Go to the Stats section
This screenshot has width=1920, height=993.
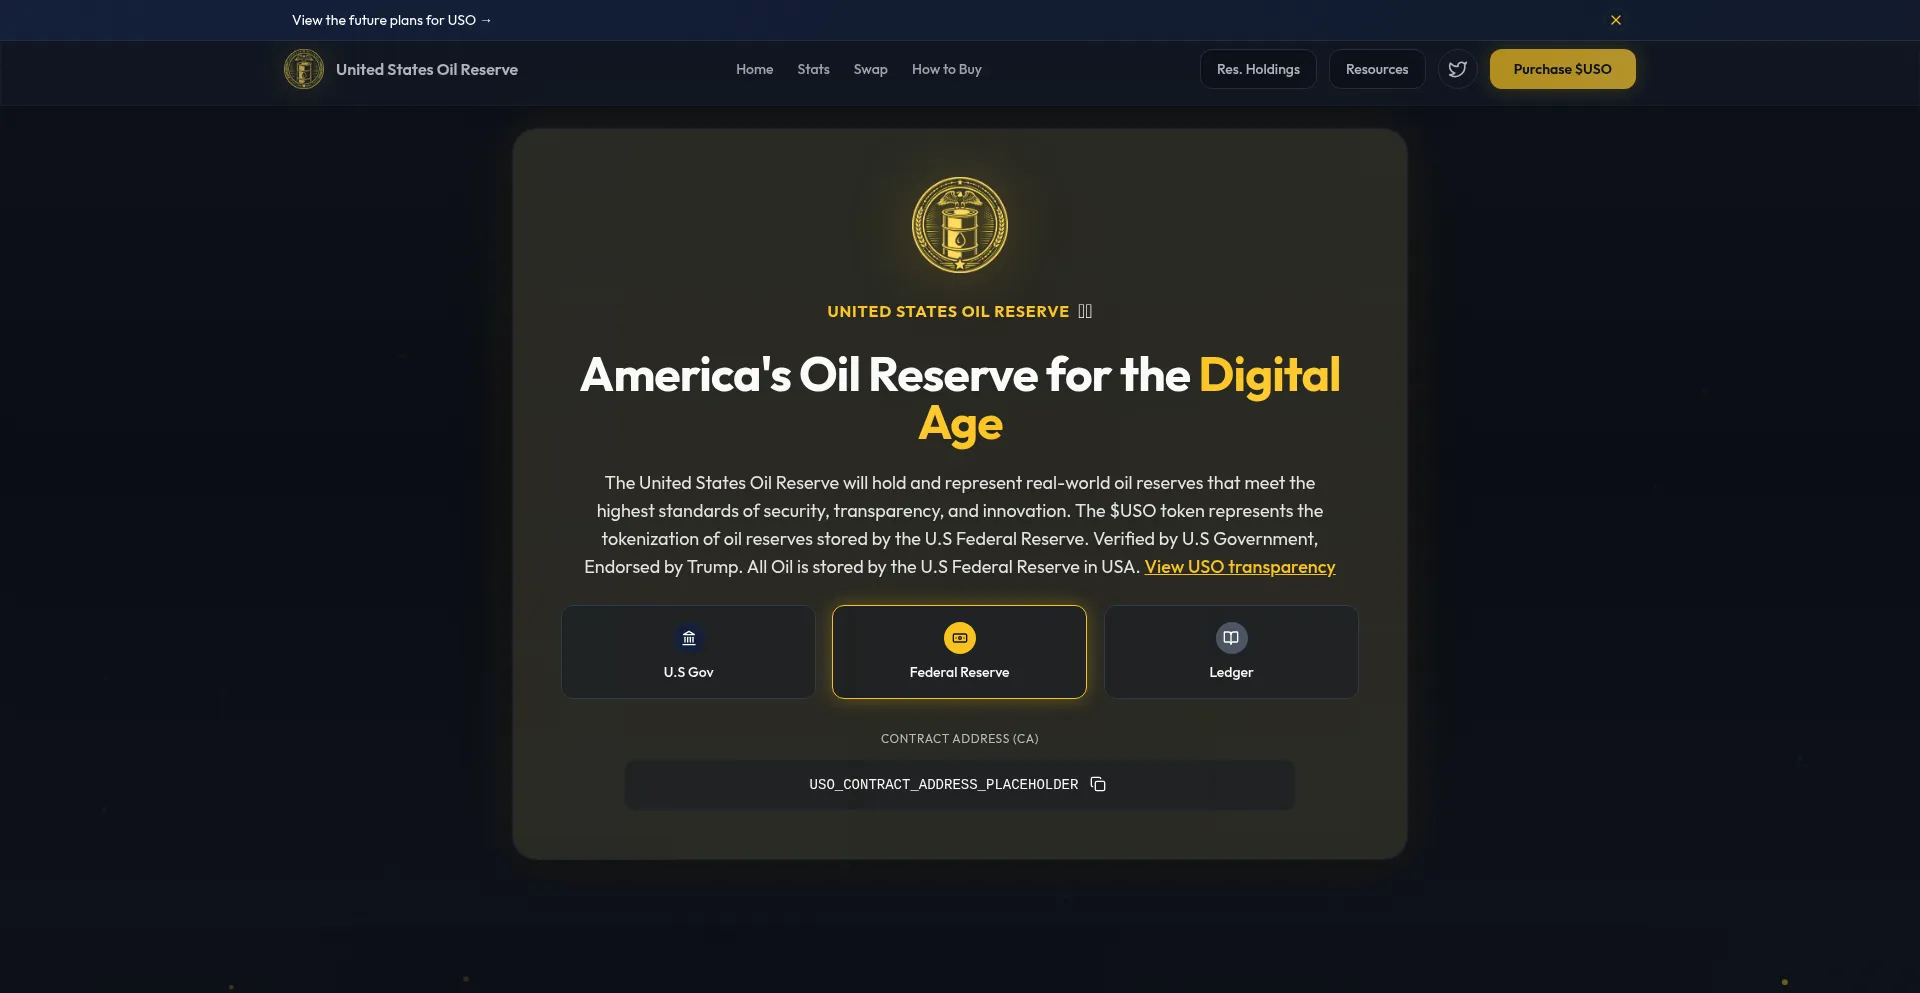click(x=813, y=69)
